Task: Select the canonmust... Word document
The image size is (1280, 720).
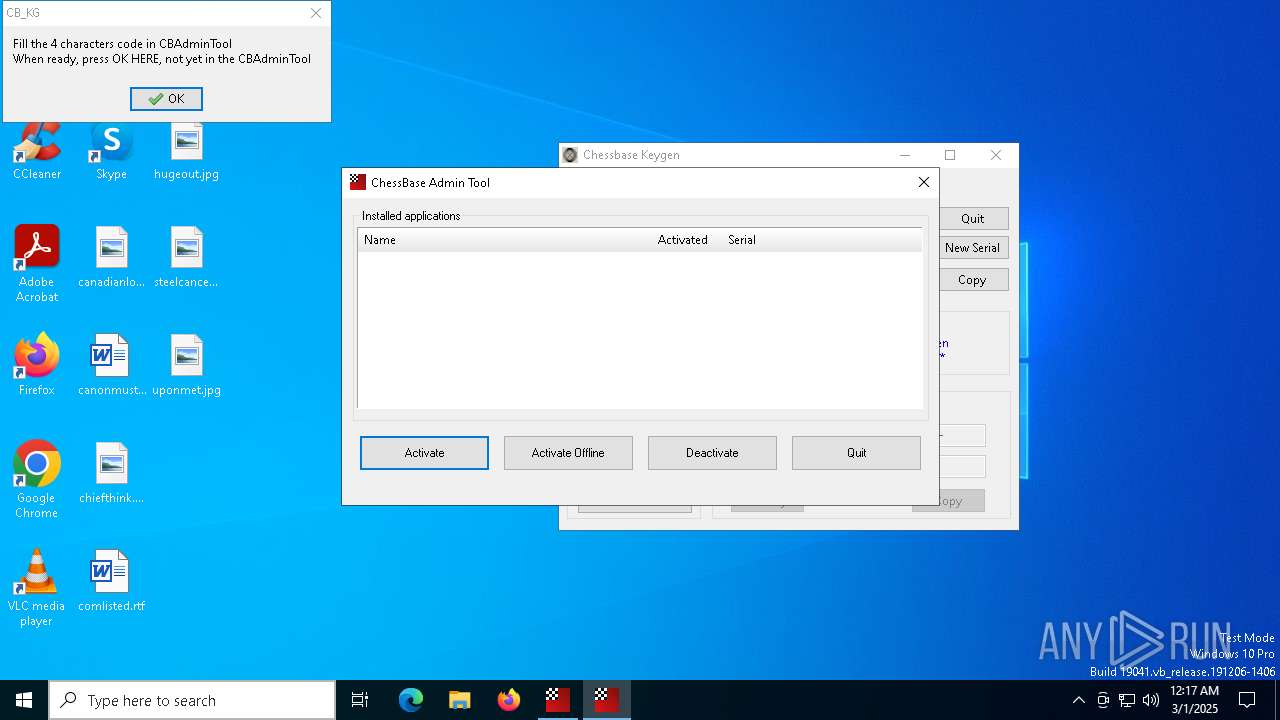Action: (112, 366)
